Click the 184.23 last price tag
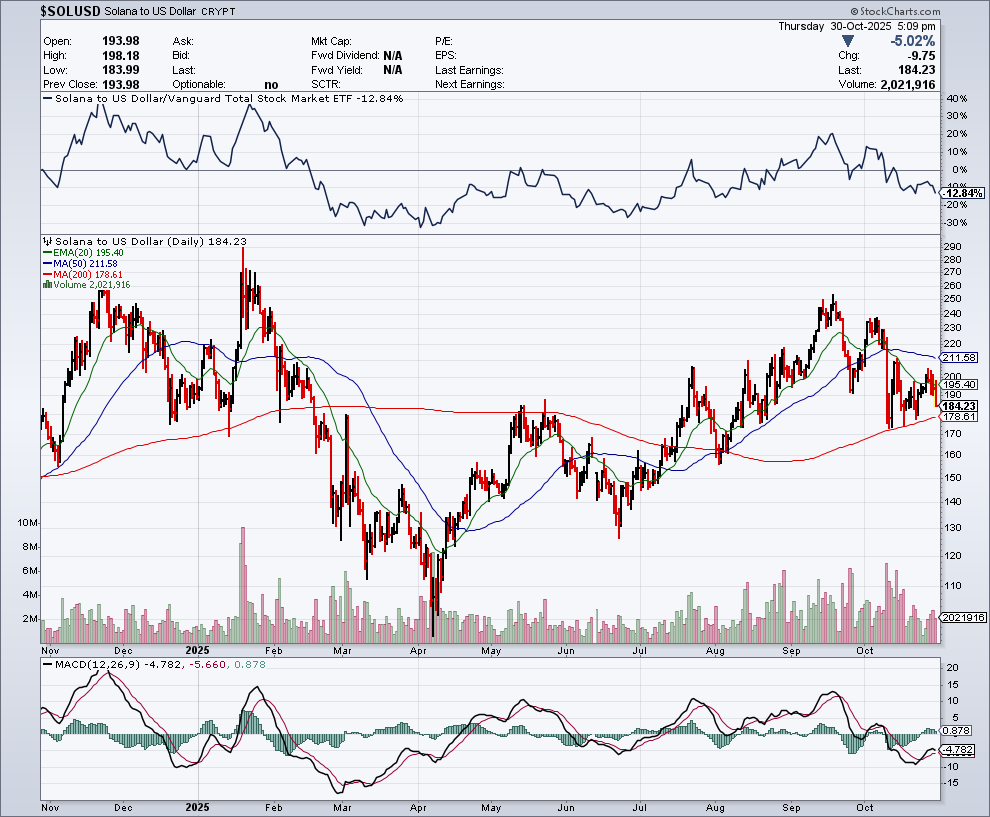990x817 pixels. click(x=960, y=406)
